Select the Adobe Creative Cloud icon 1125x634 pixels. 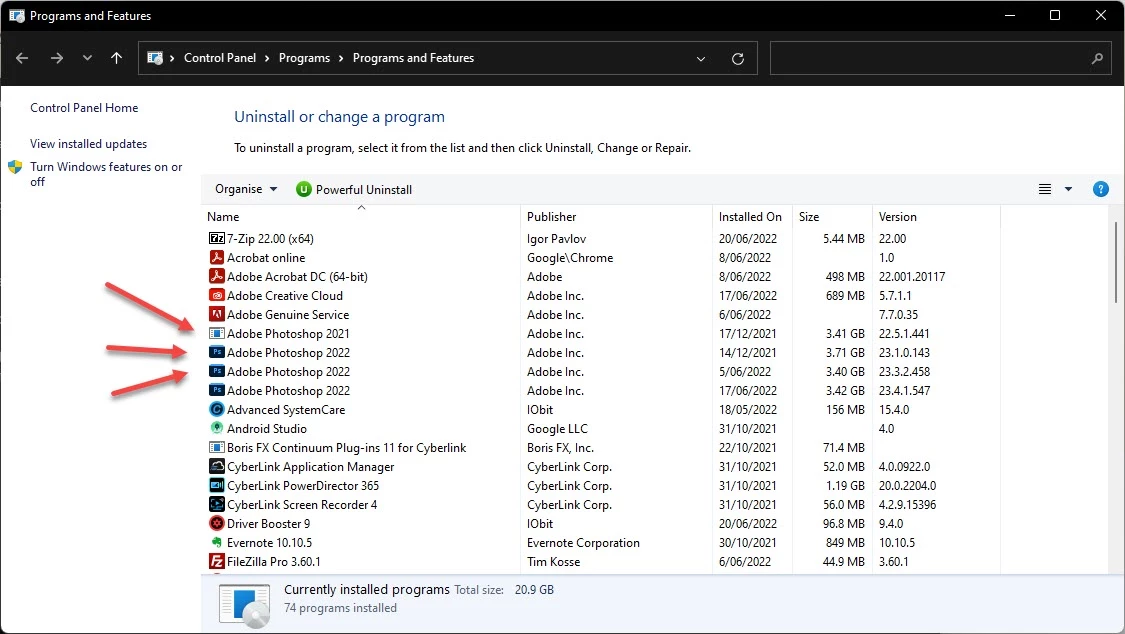pos(216,295)
